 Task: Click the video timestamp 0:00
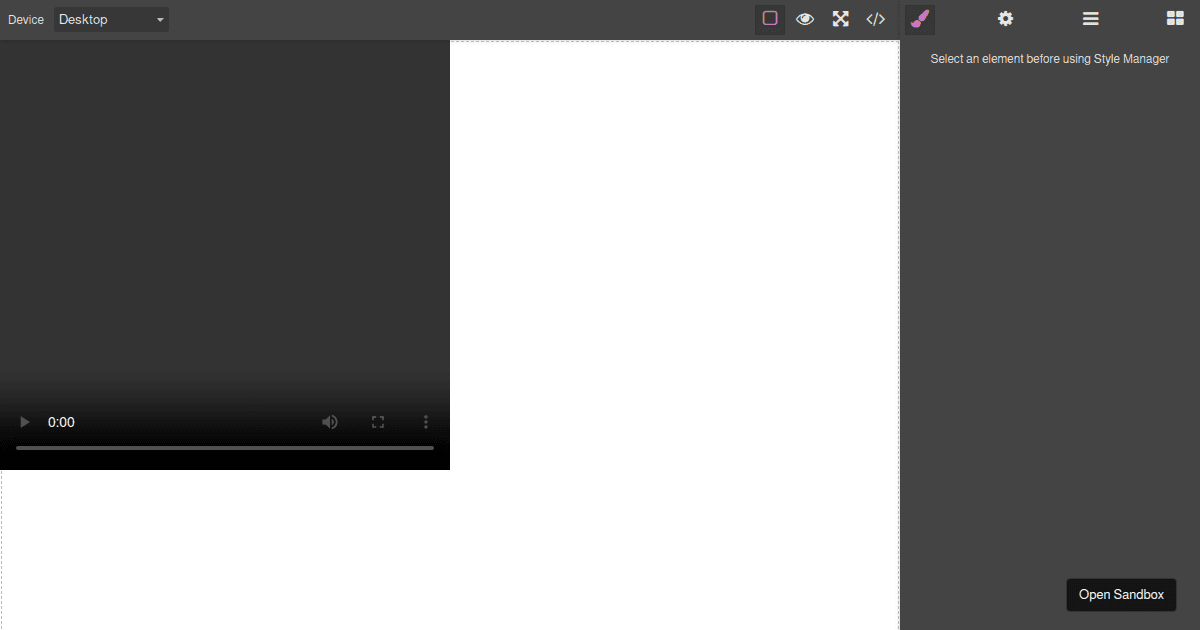[61, 422]
